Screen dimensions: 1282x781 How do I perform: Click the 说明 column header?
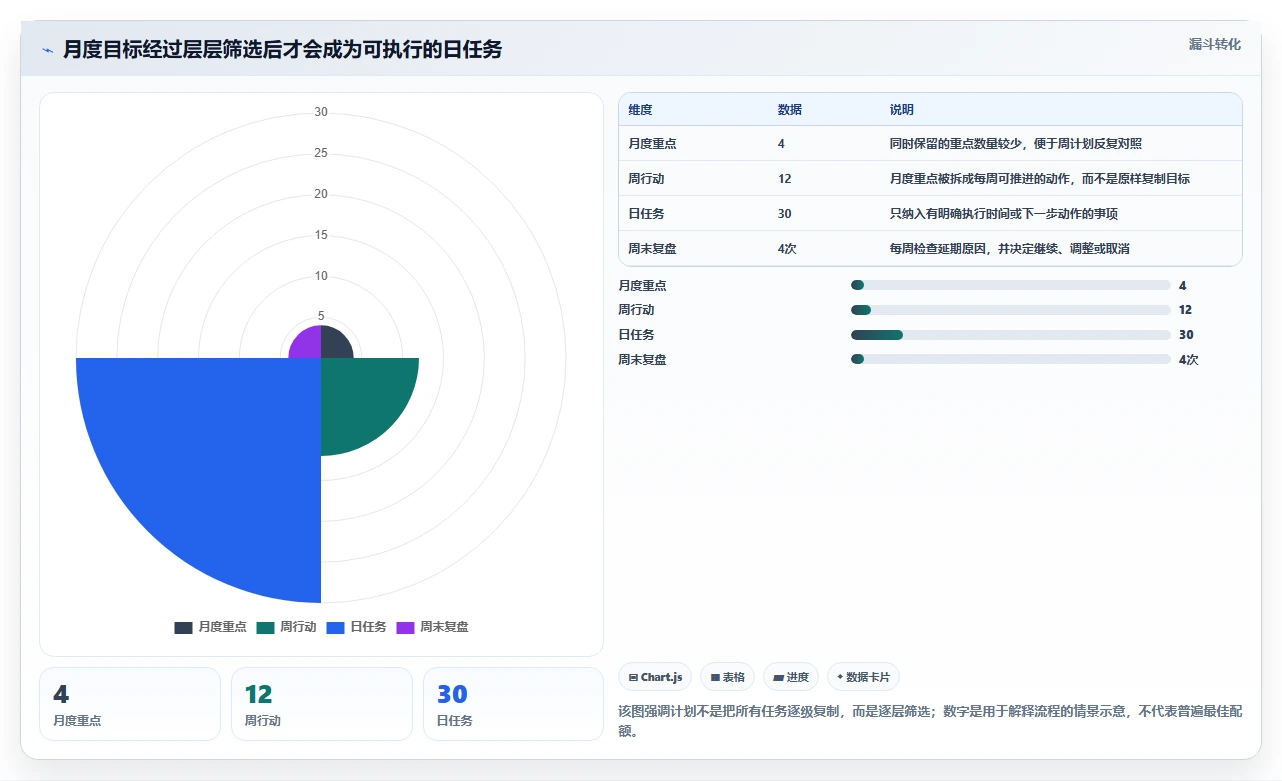click(x=902, y=110)
